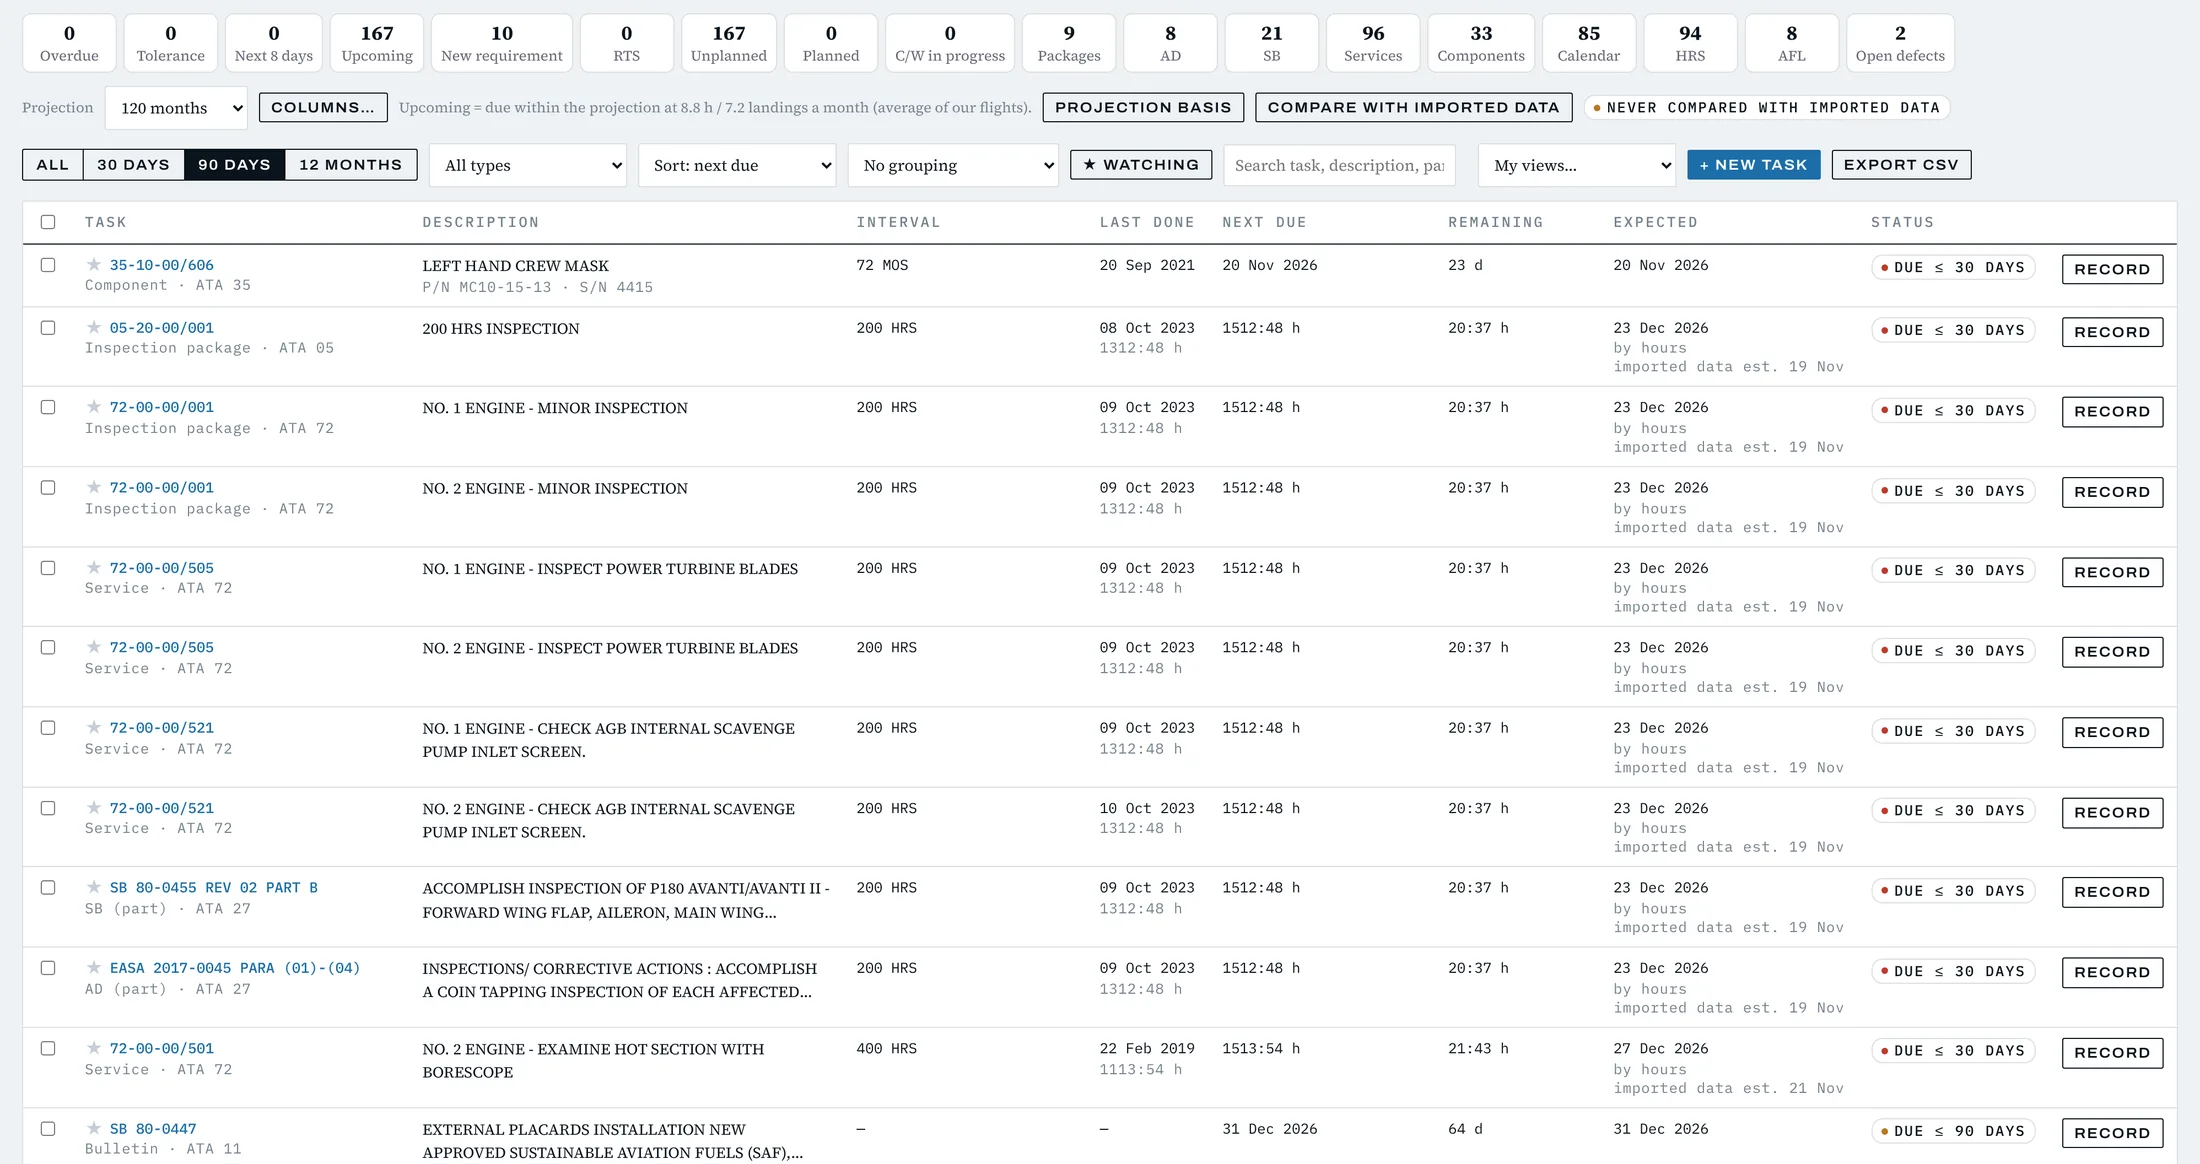Select the 30 DAYS range tab

point(134,165)
